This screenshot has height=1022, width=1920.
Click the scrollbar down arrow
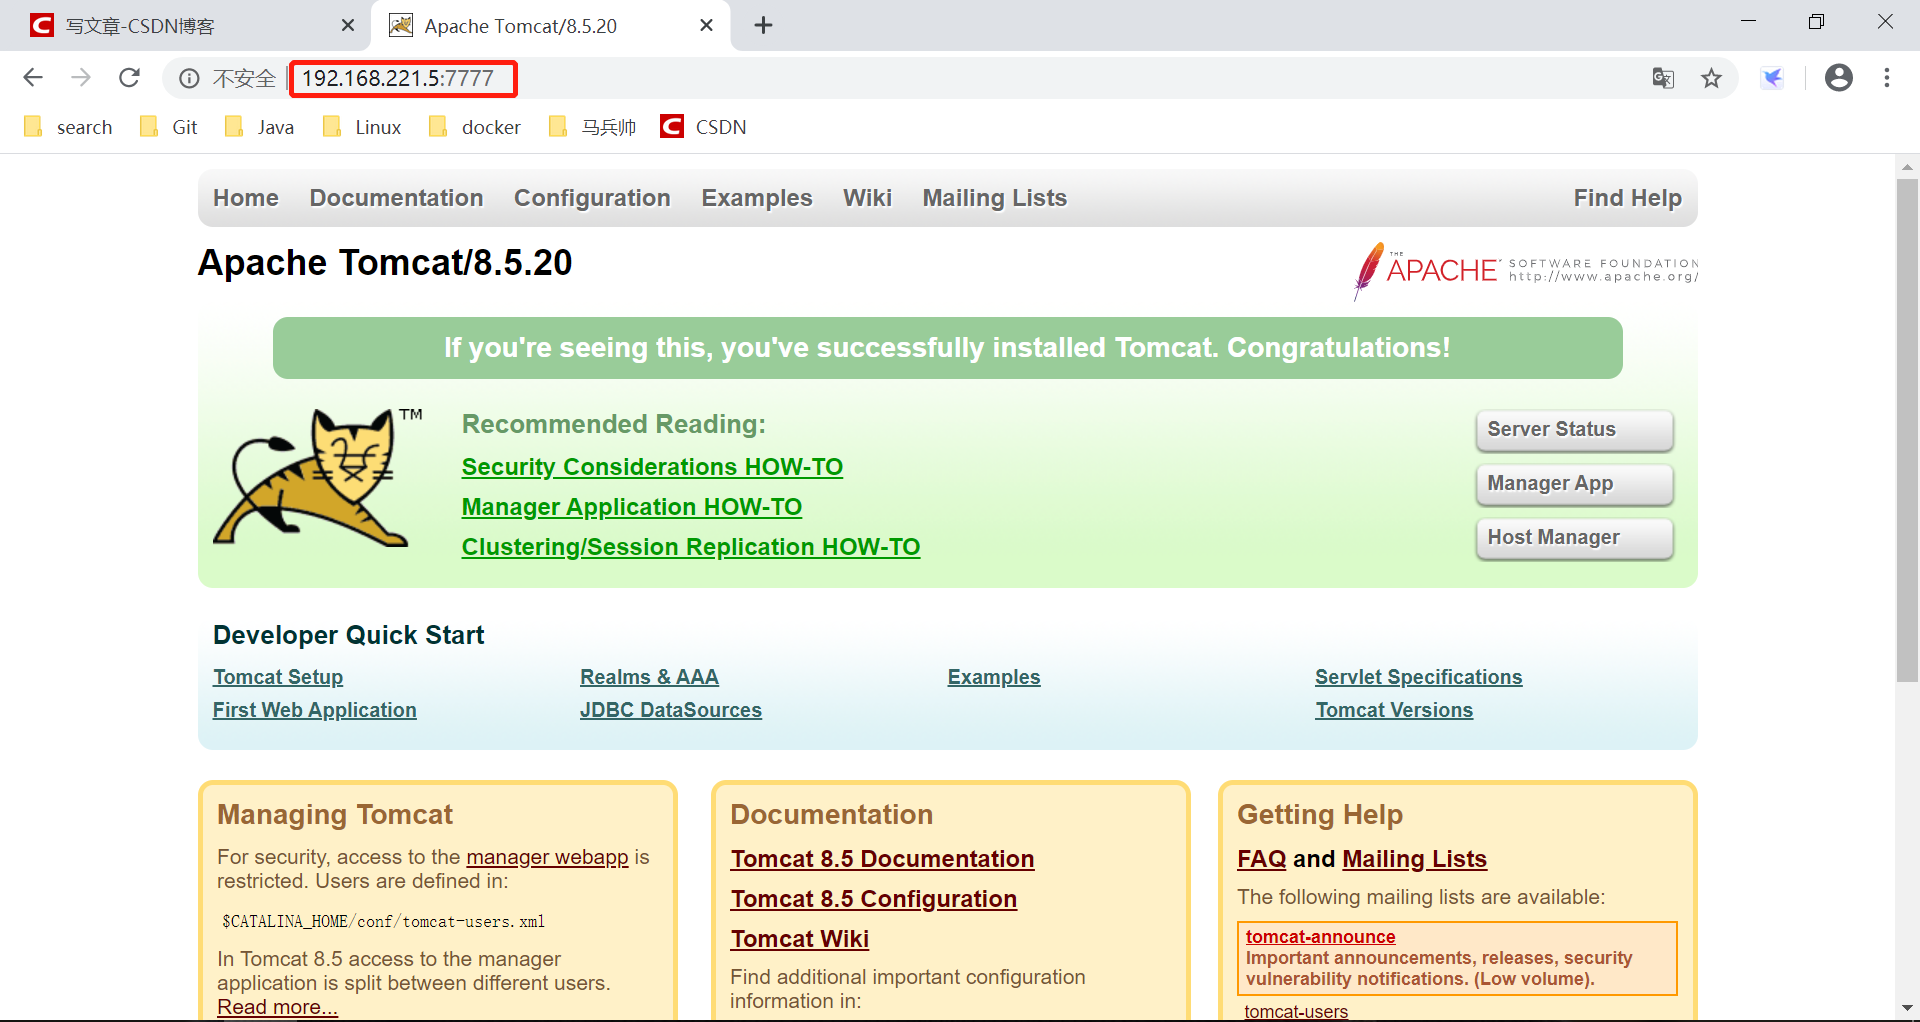[x=1907, y=1008]
